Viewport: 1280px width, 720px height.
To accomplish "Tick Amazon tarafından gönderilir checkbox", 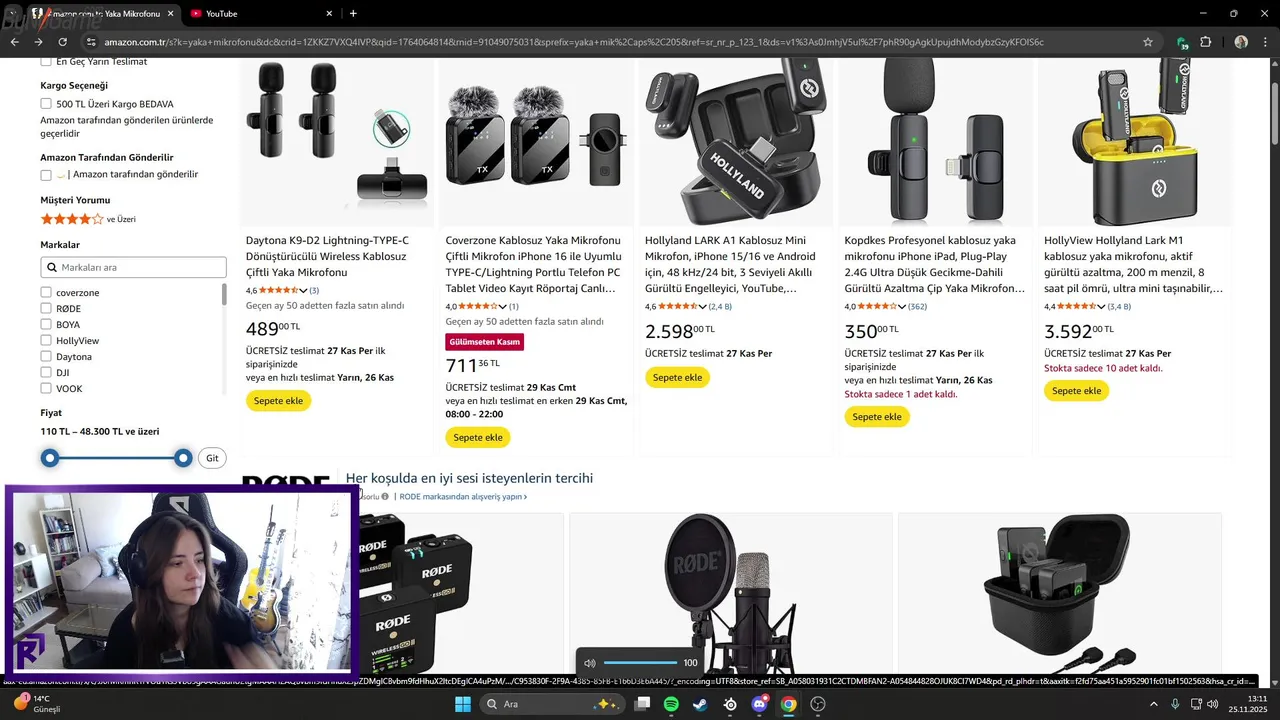I will 46,175.
